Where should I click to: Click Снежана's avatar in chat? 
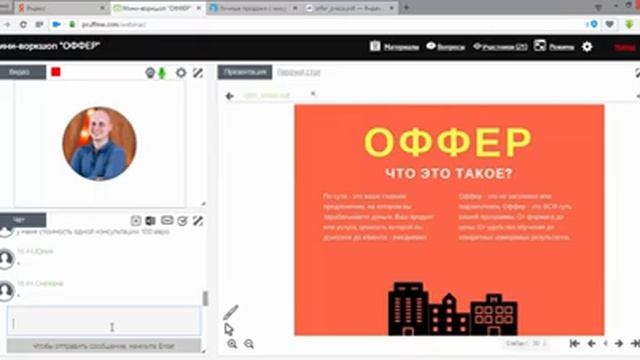[6, 291]
